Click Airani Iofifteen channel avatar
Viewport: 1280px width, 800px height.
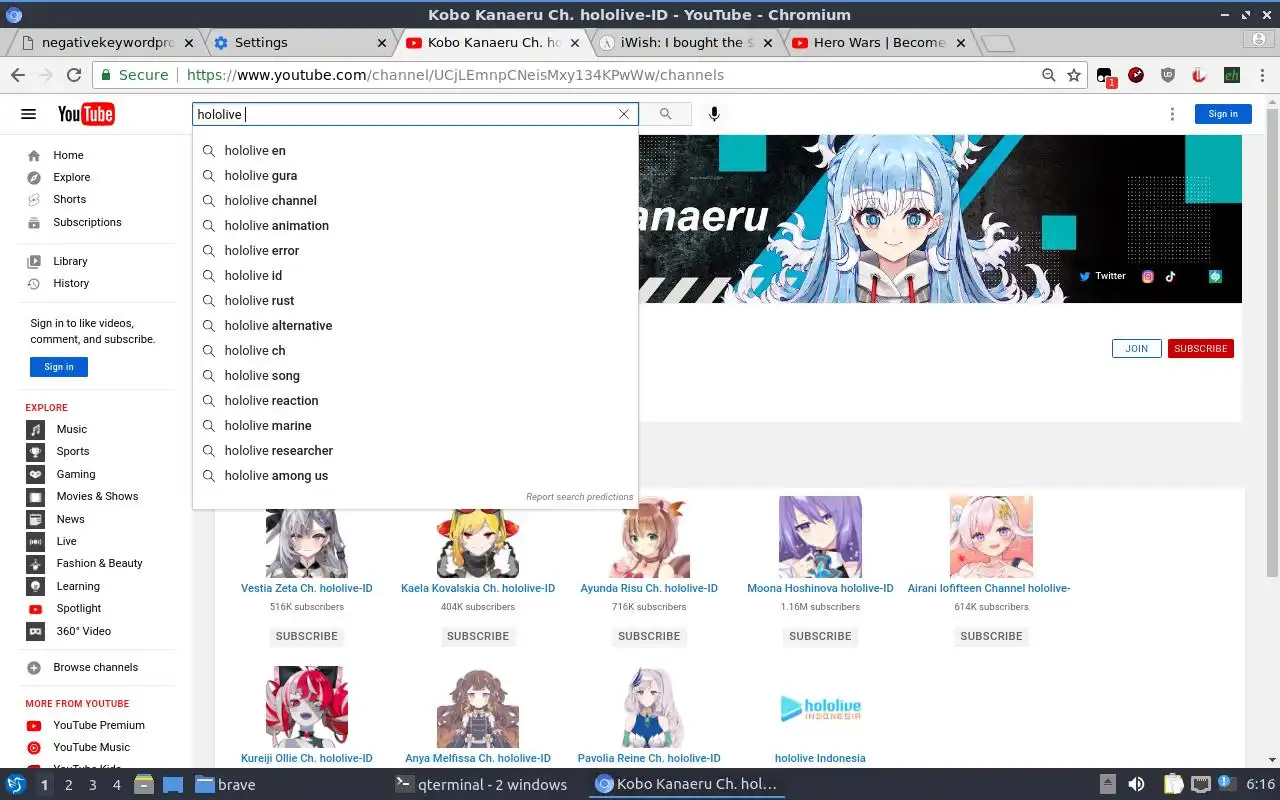coord(991,537)
